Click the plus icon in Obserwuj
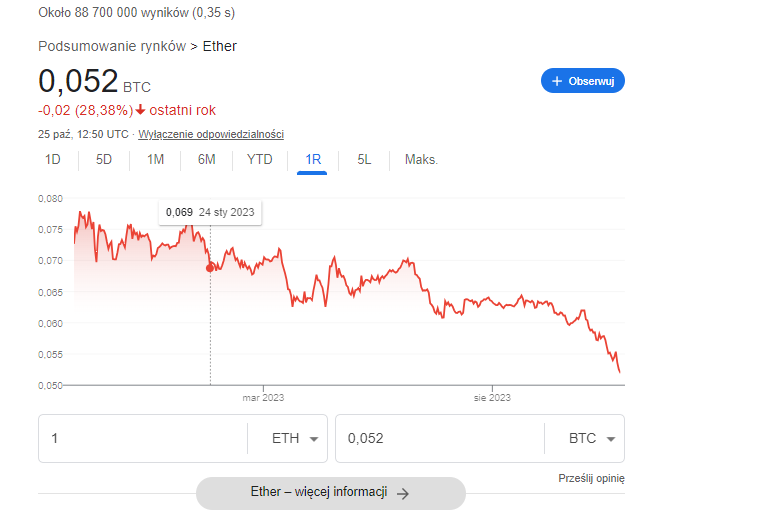The image size is (762, 525). coord(557,81)
